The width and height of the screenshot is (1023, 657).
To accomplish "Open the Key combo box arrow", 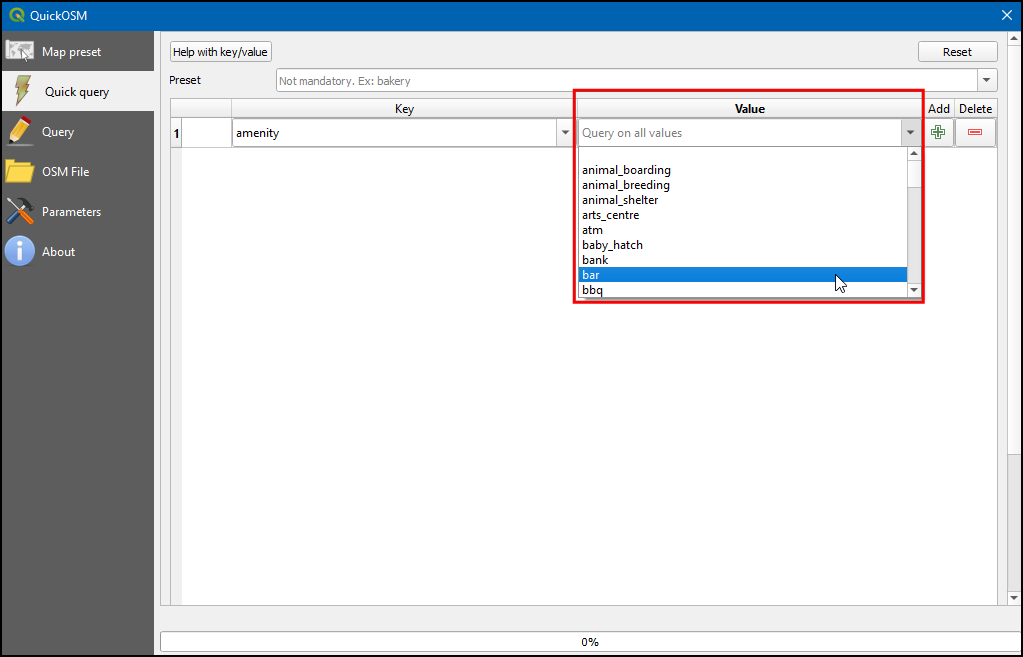I will 565,133.
